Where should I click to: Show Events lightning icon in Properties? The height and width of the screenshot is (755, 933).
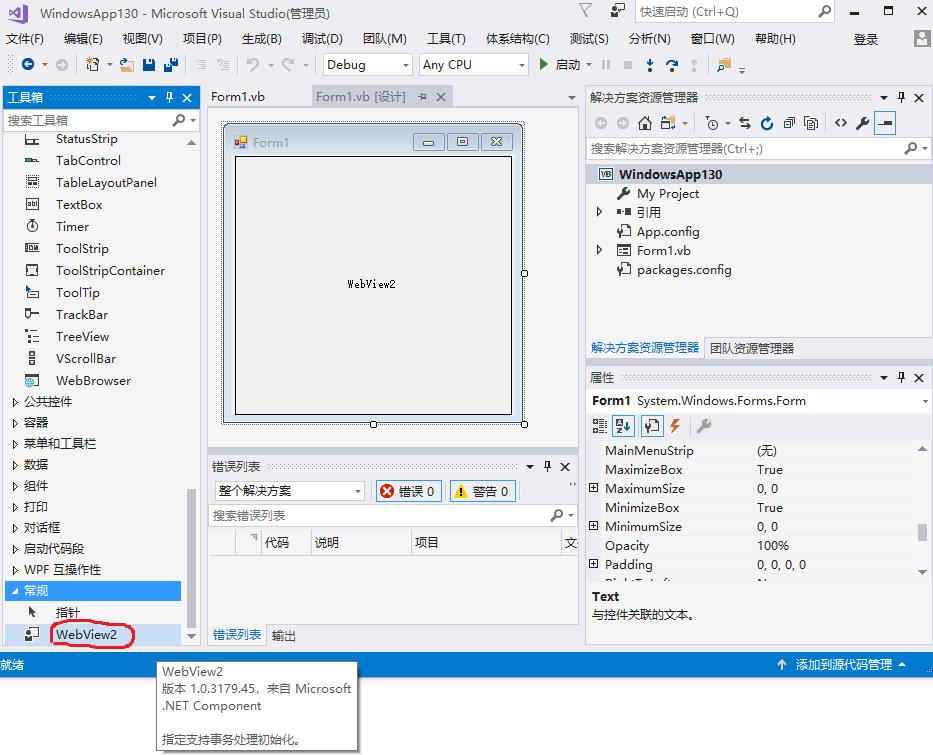click(675, 425)
